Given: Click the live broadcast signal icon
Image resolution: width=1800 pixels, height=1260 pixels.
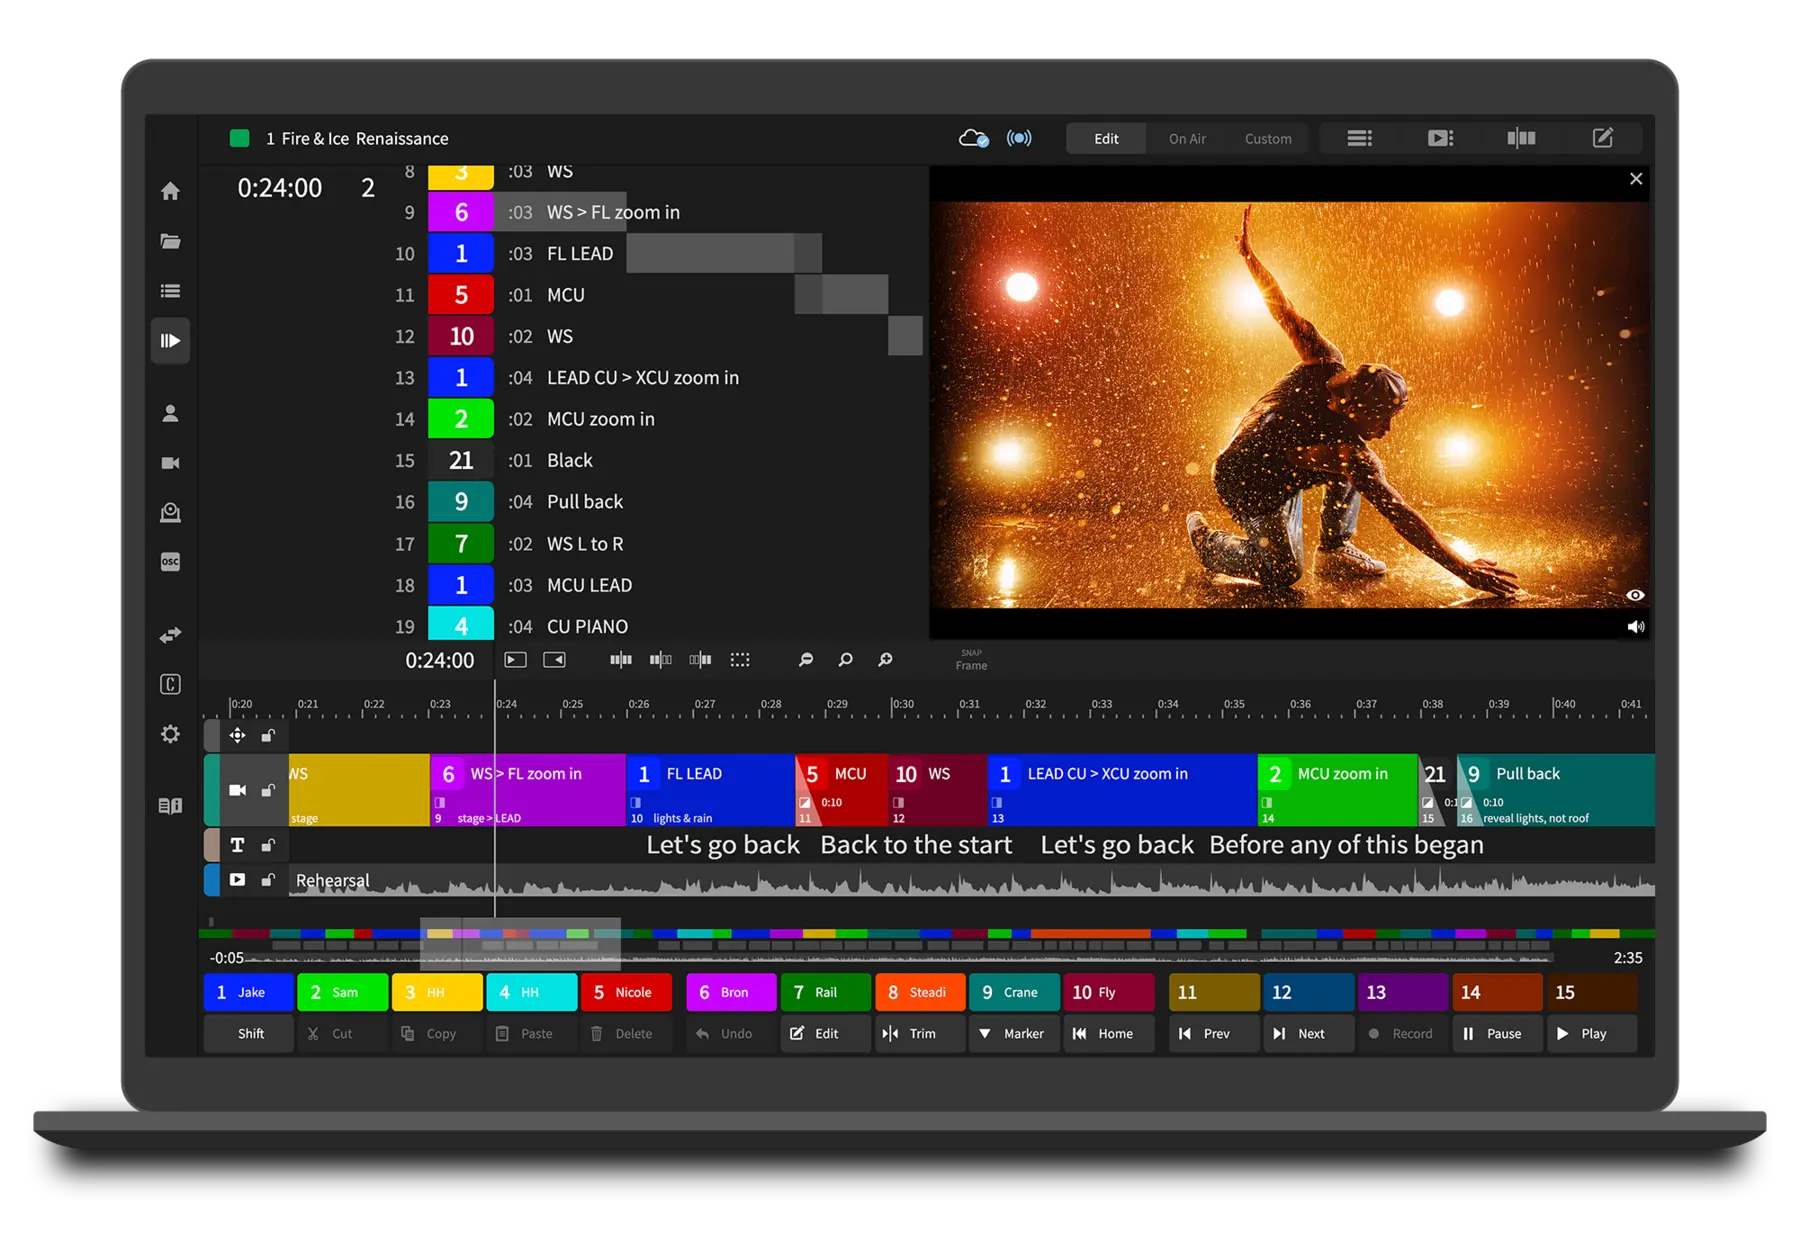Looking at the screenshot, I should (x=1018, y=138).
